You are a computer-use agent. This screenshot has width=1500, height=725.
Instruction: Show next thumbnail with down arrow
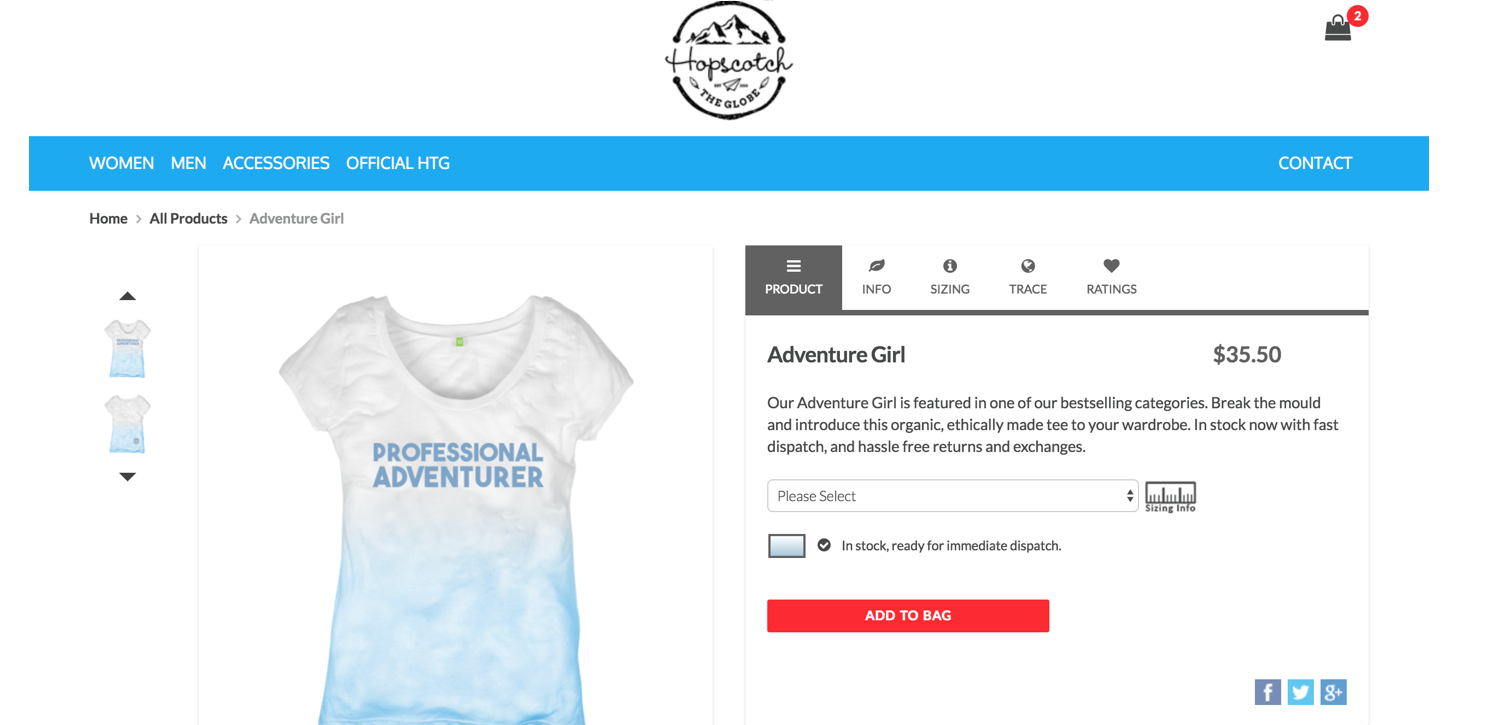127,477
